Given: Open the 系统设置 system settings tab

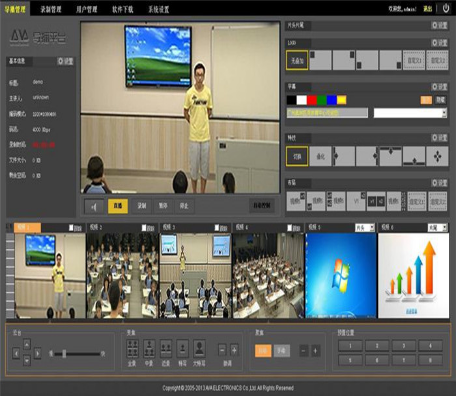Looking at the screenshot, I should point(159,9).
